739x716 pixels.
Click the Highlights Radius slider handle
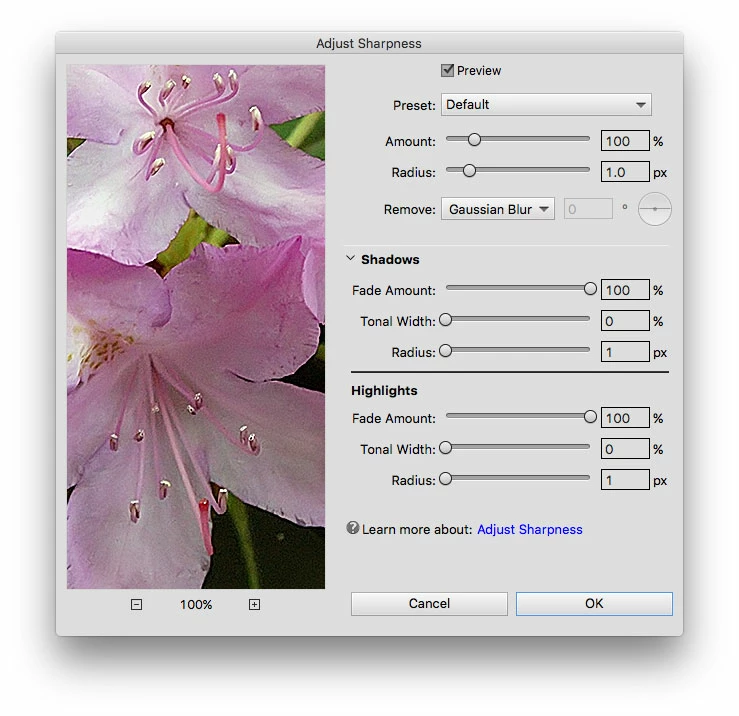point(445,479)
